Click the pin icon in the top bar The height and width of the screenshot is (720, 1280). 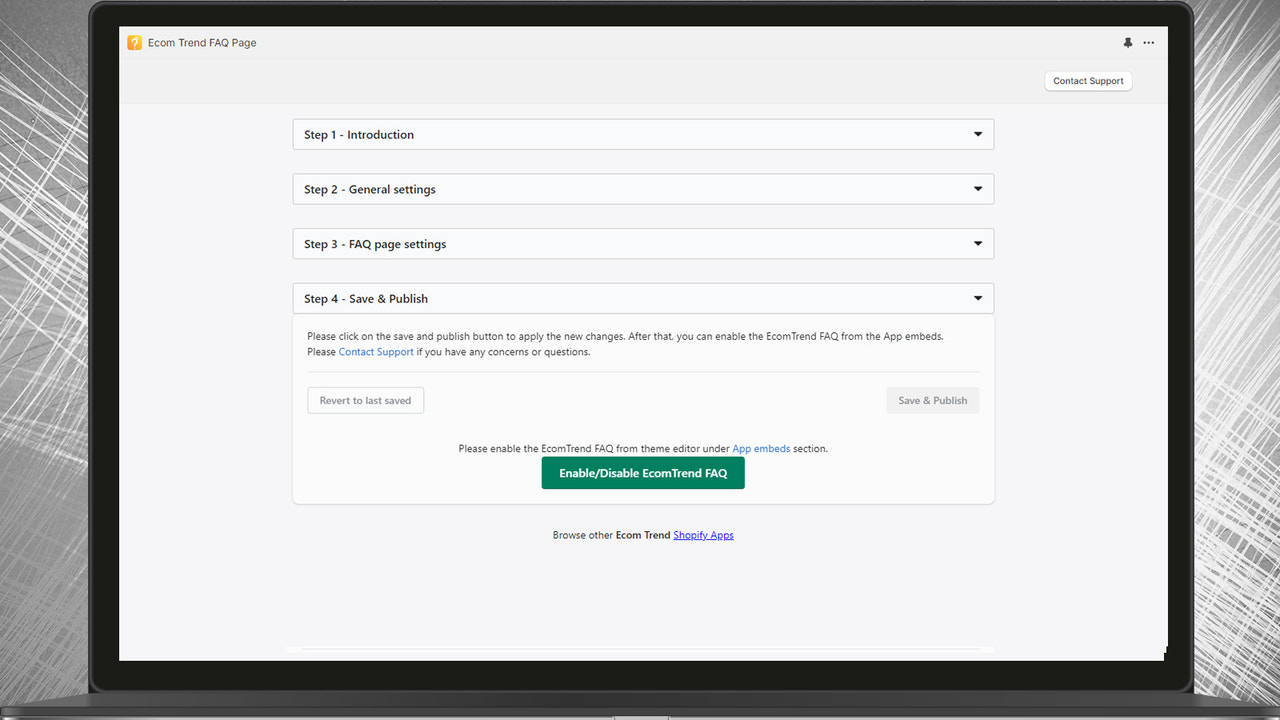[1128, 42]
